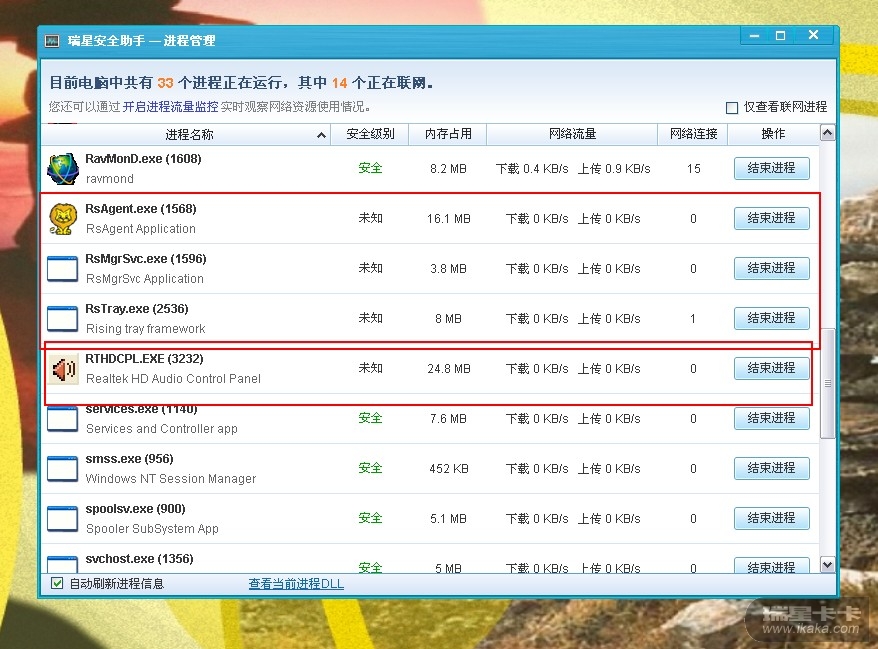878x649 pixels.
Task: Click scrollbar up arrow button
Action: coord(827,133)
